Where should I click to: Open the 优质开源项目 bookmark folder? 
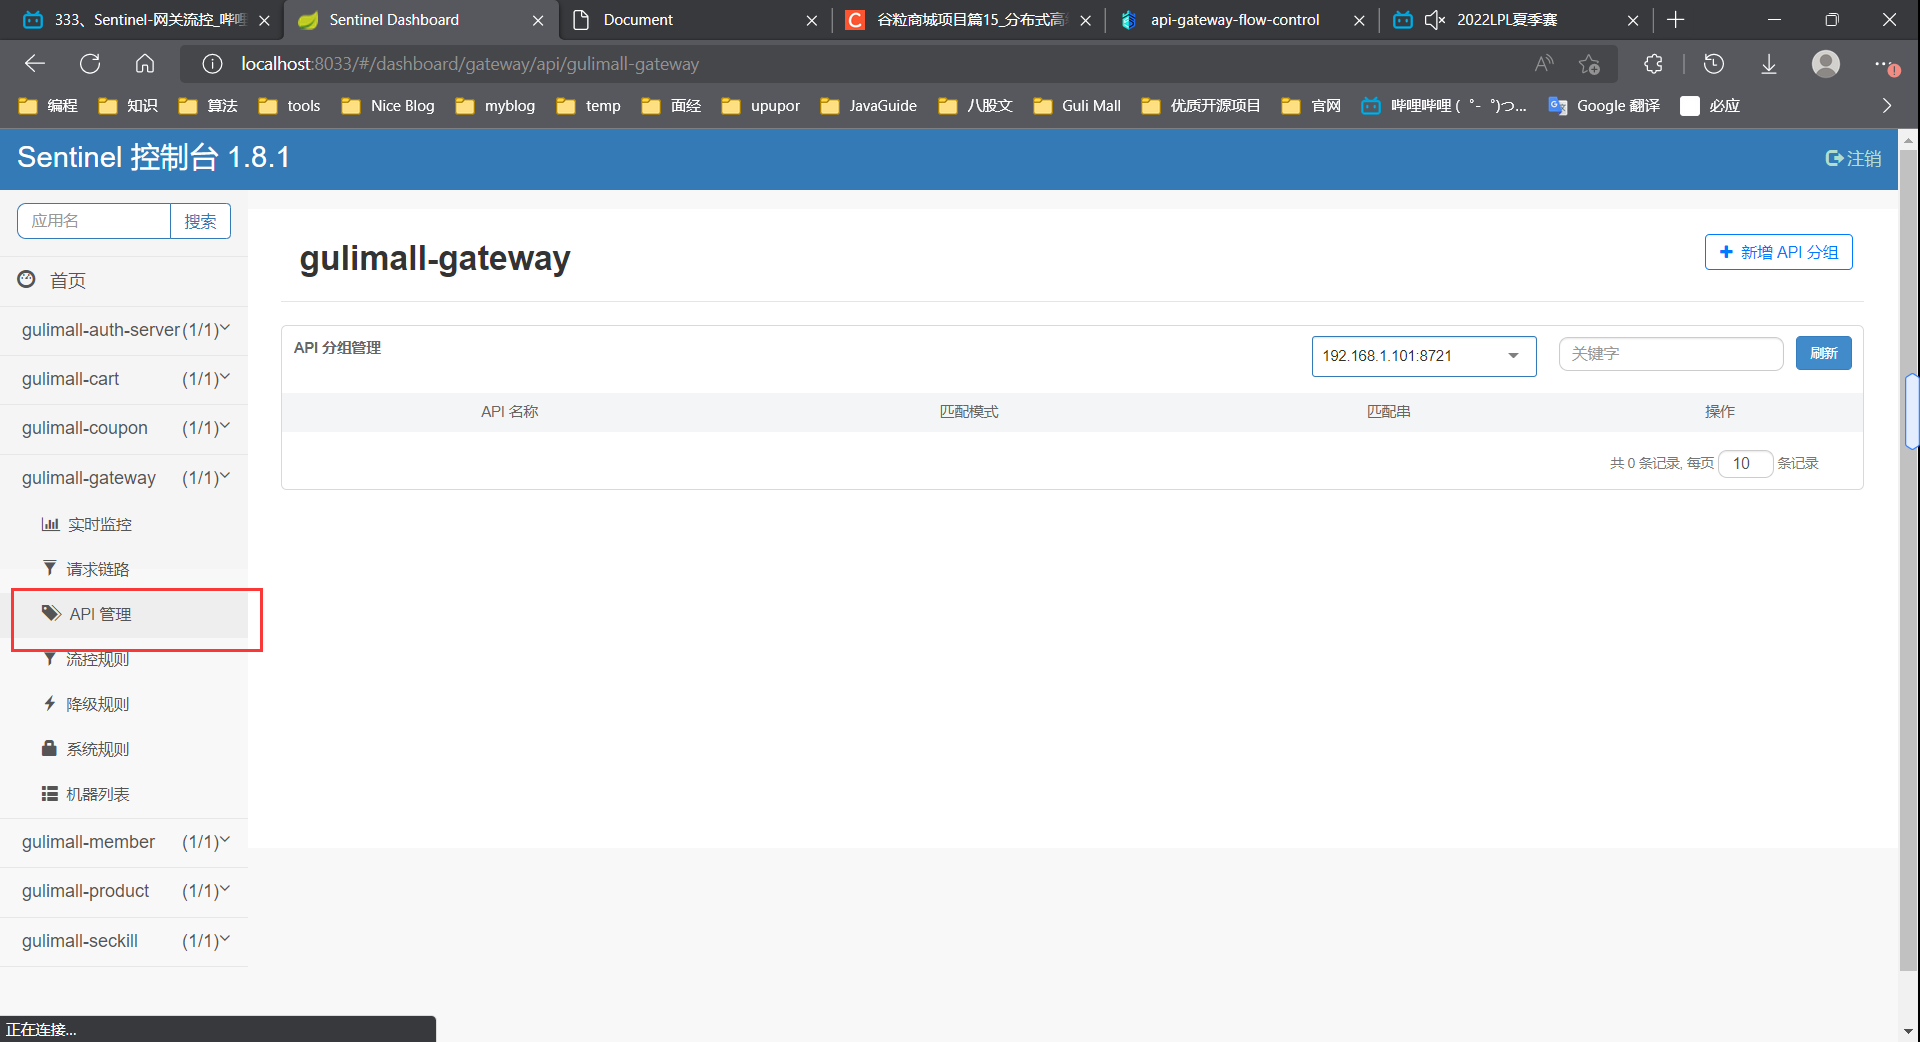[1200, 106]
